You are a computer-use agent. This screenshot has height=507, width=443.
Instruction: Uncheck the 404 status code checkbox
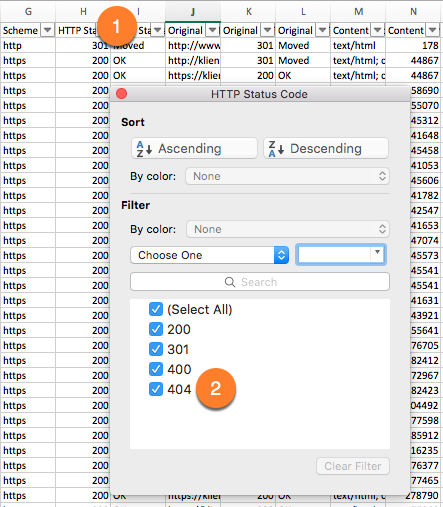tap(156, 389)
